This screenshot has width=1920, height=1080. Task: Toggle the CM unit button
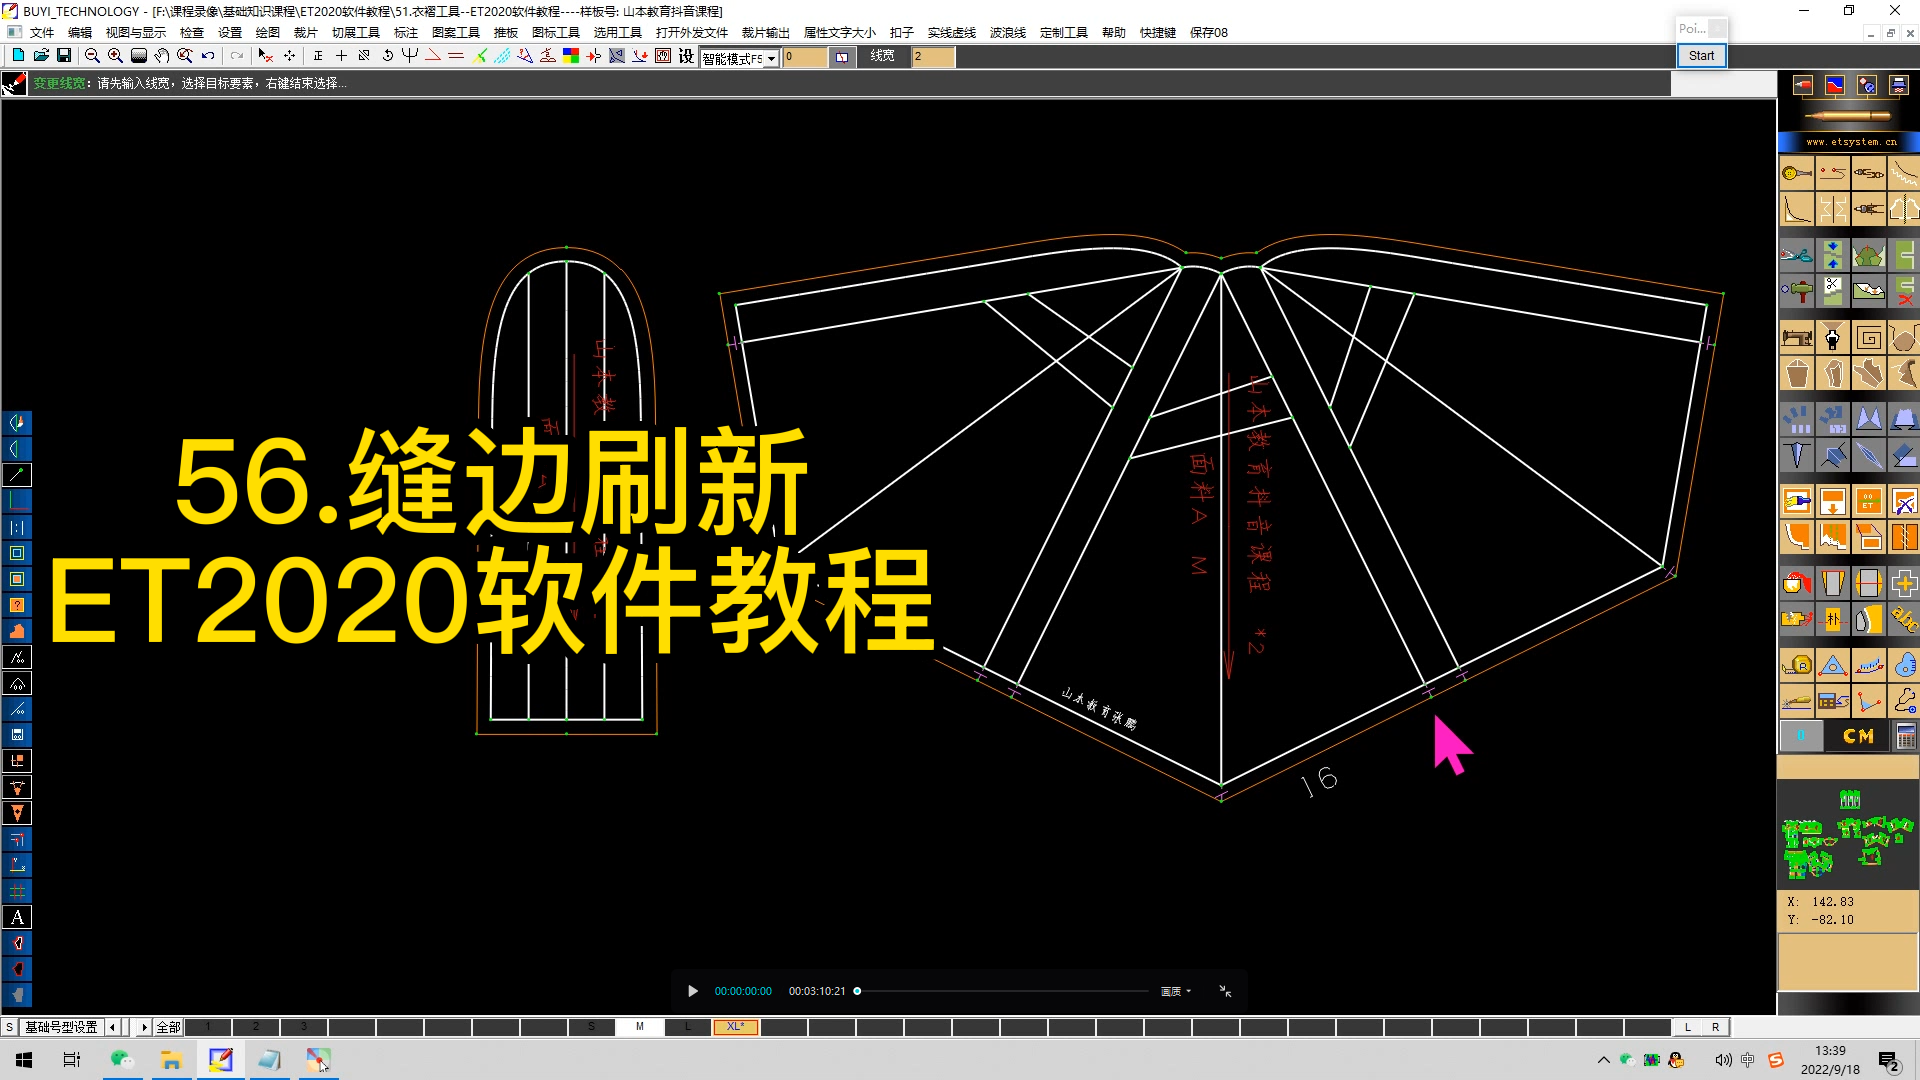[x=1858, y=737]
